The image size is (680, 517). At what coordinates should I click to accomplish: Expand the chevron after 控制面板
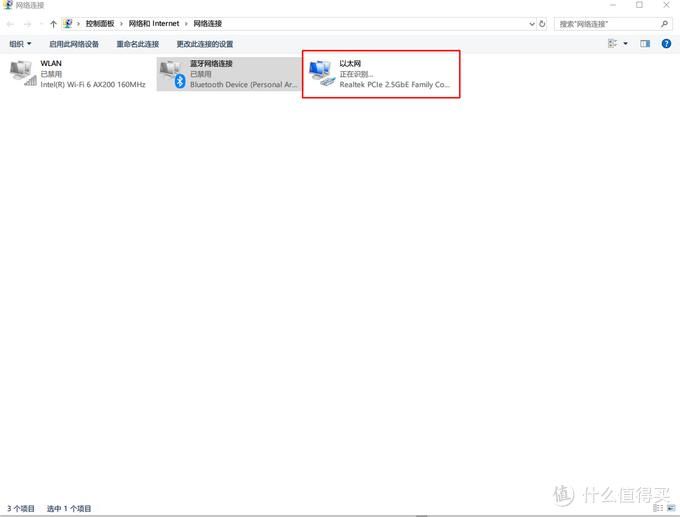pyautogui.click(x=121, y=24)
